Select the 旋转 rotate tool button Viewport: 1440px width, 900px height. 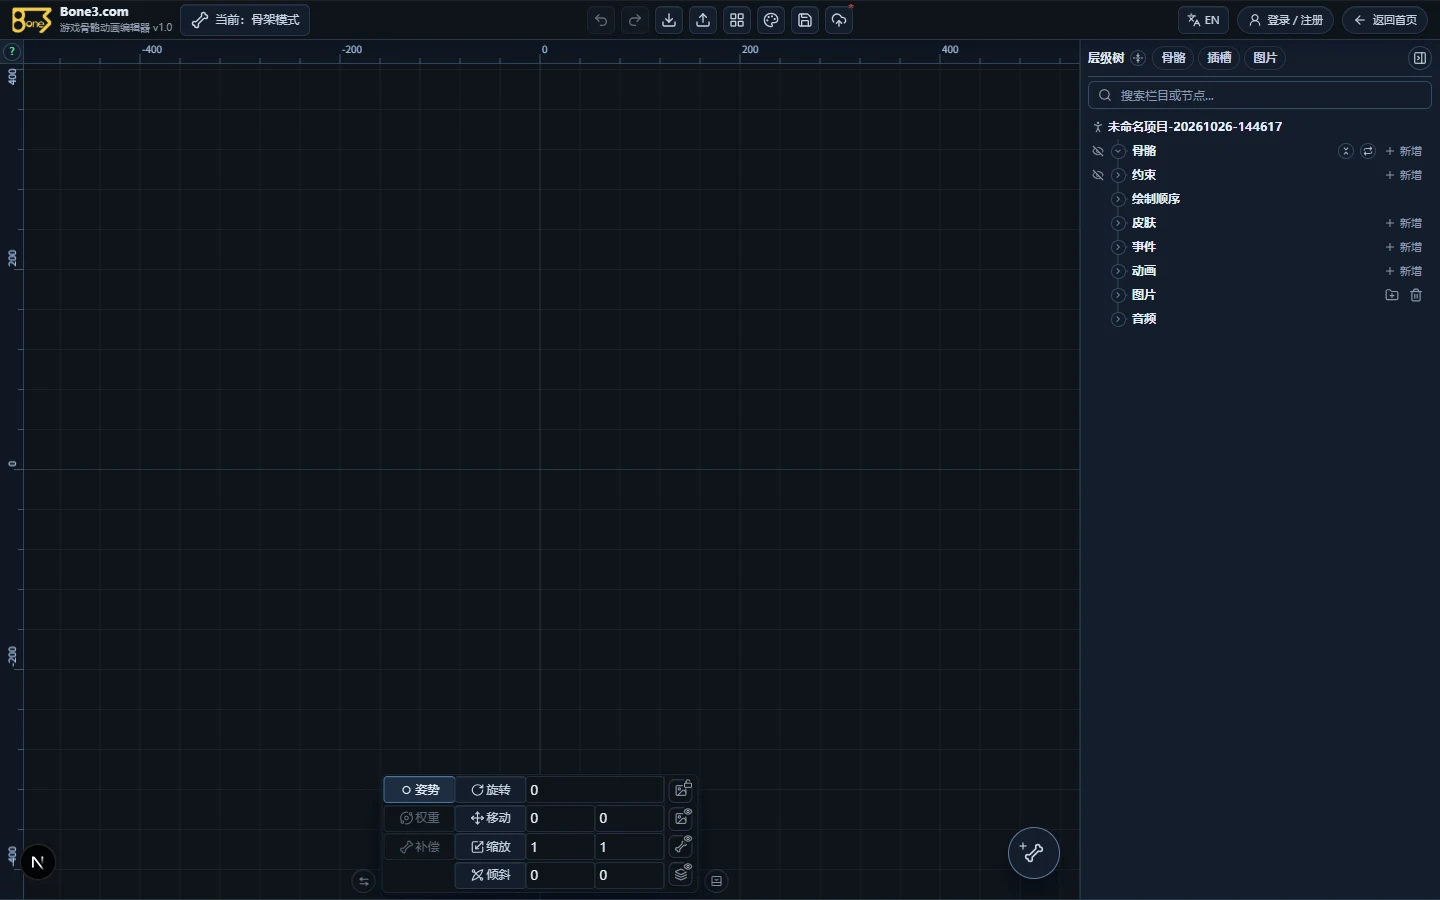coord(490,790)
